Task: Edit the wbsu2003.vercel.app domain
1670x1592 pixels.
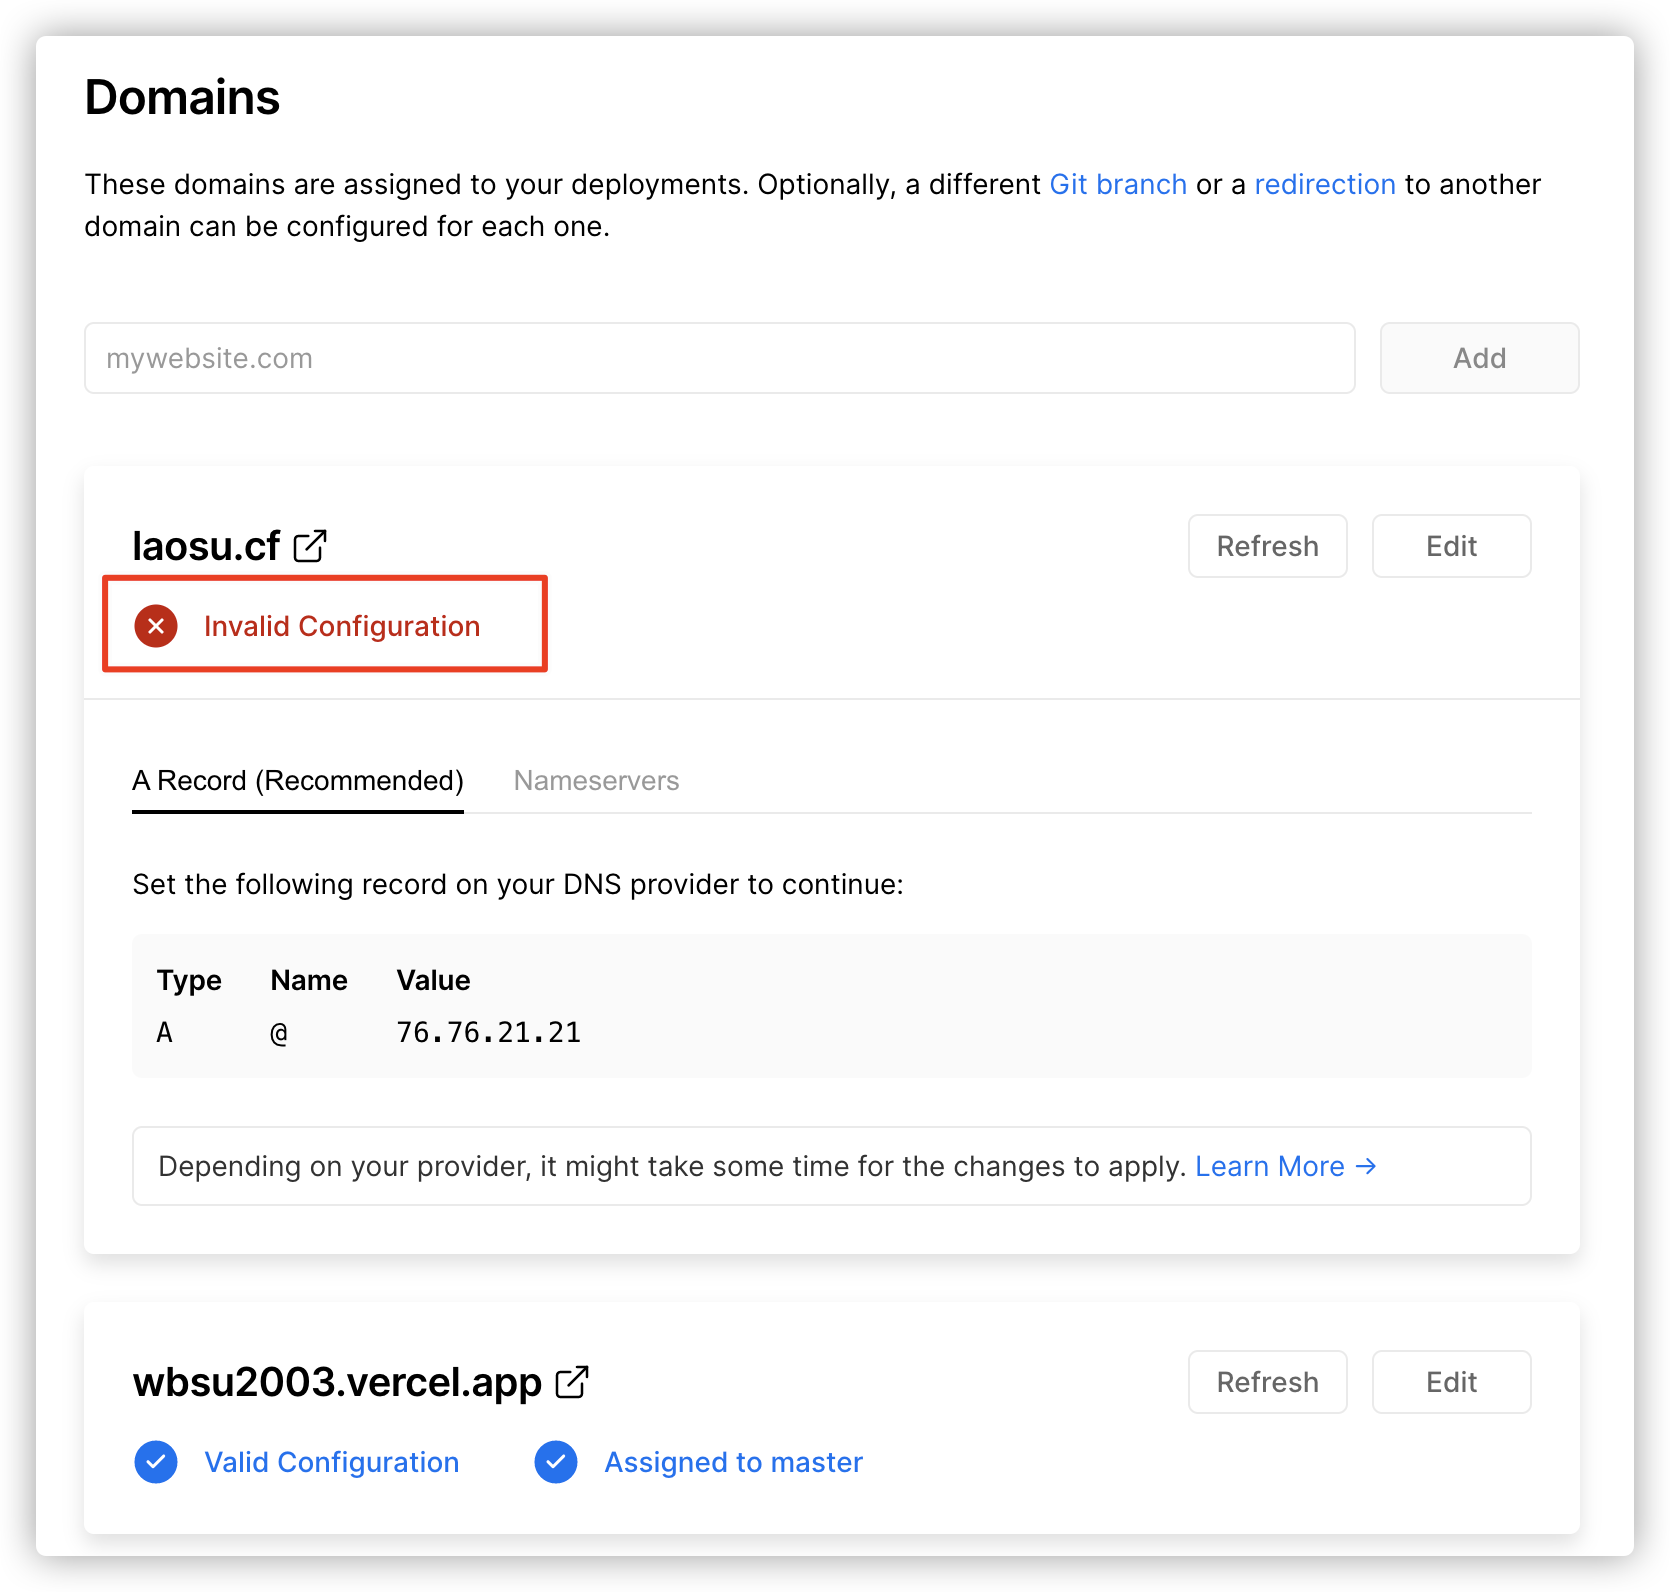Action: pos(1451,1382)
